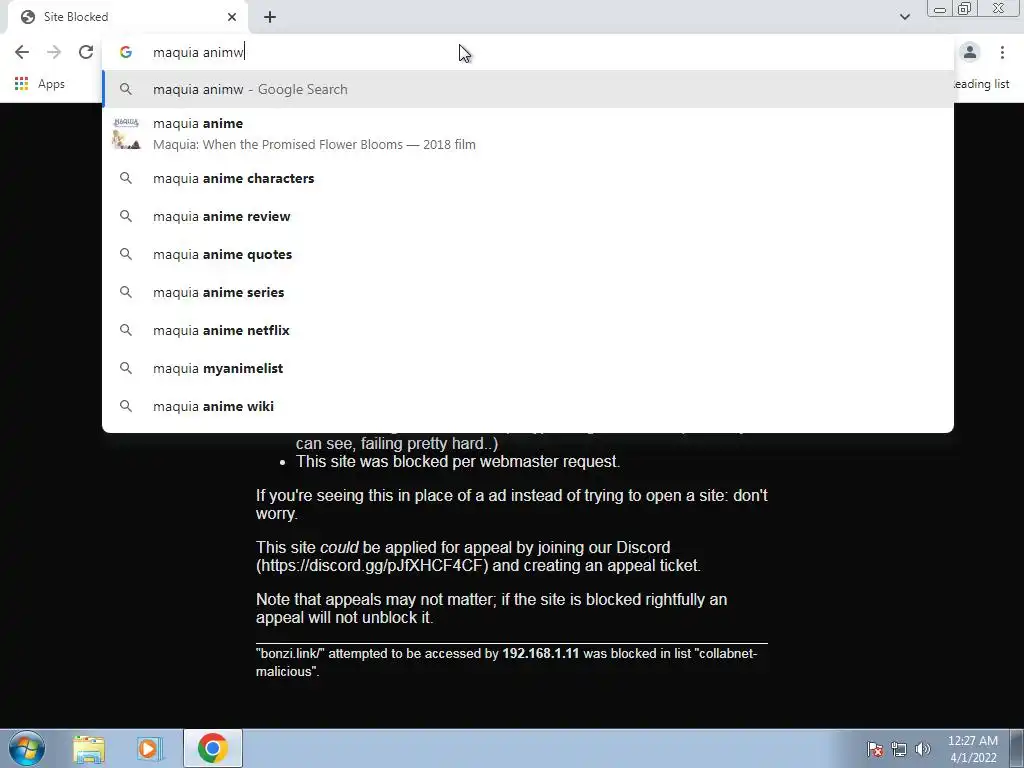Select 'maquia anime series' suggestion

point(528,292)
